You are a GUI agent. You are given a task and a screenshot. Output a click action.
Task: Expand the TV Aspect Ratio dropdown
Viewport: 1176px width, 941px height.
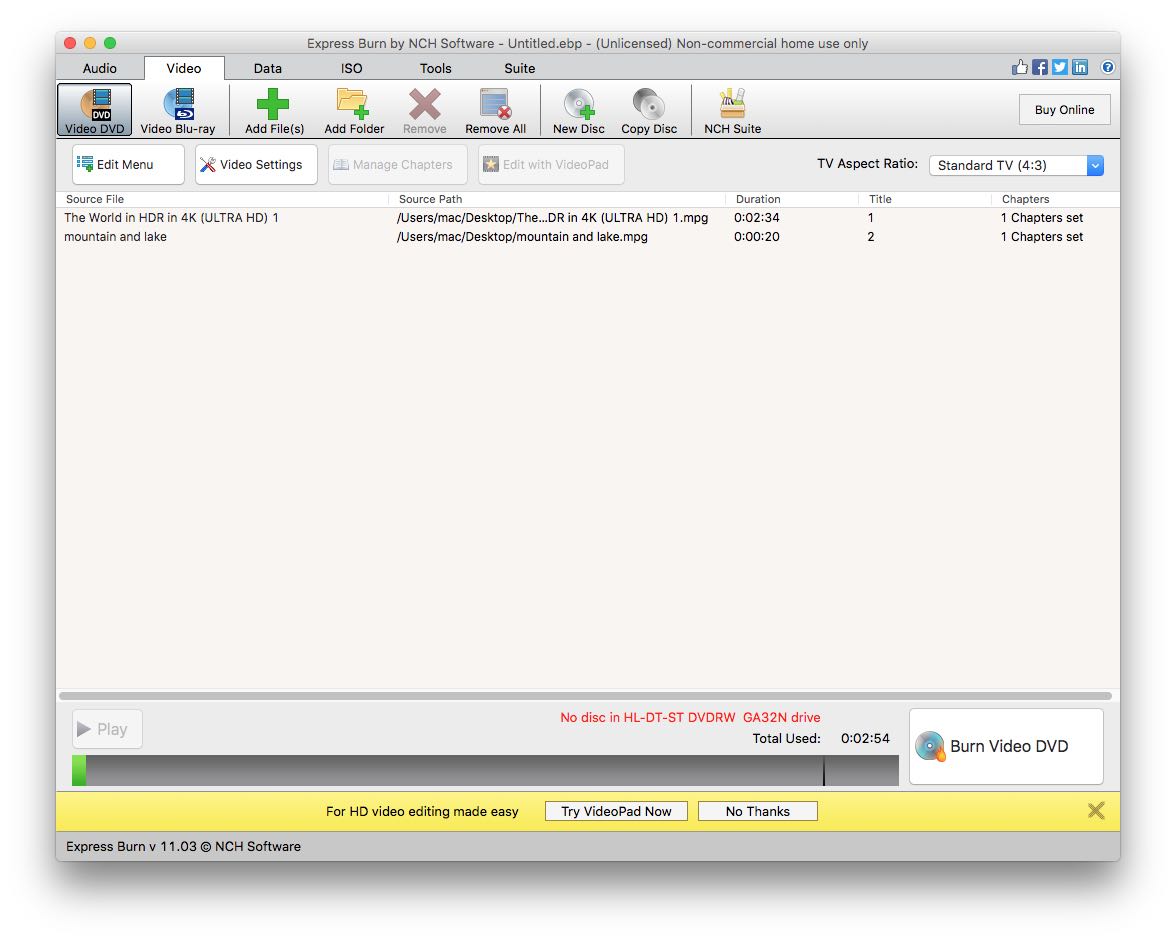point(1095,166)
